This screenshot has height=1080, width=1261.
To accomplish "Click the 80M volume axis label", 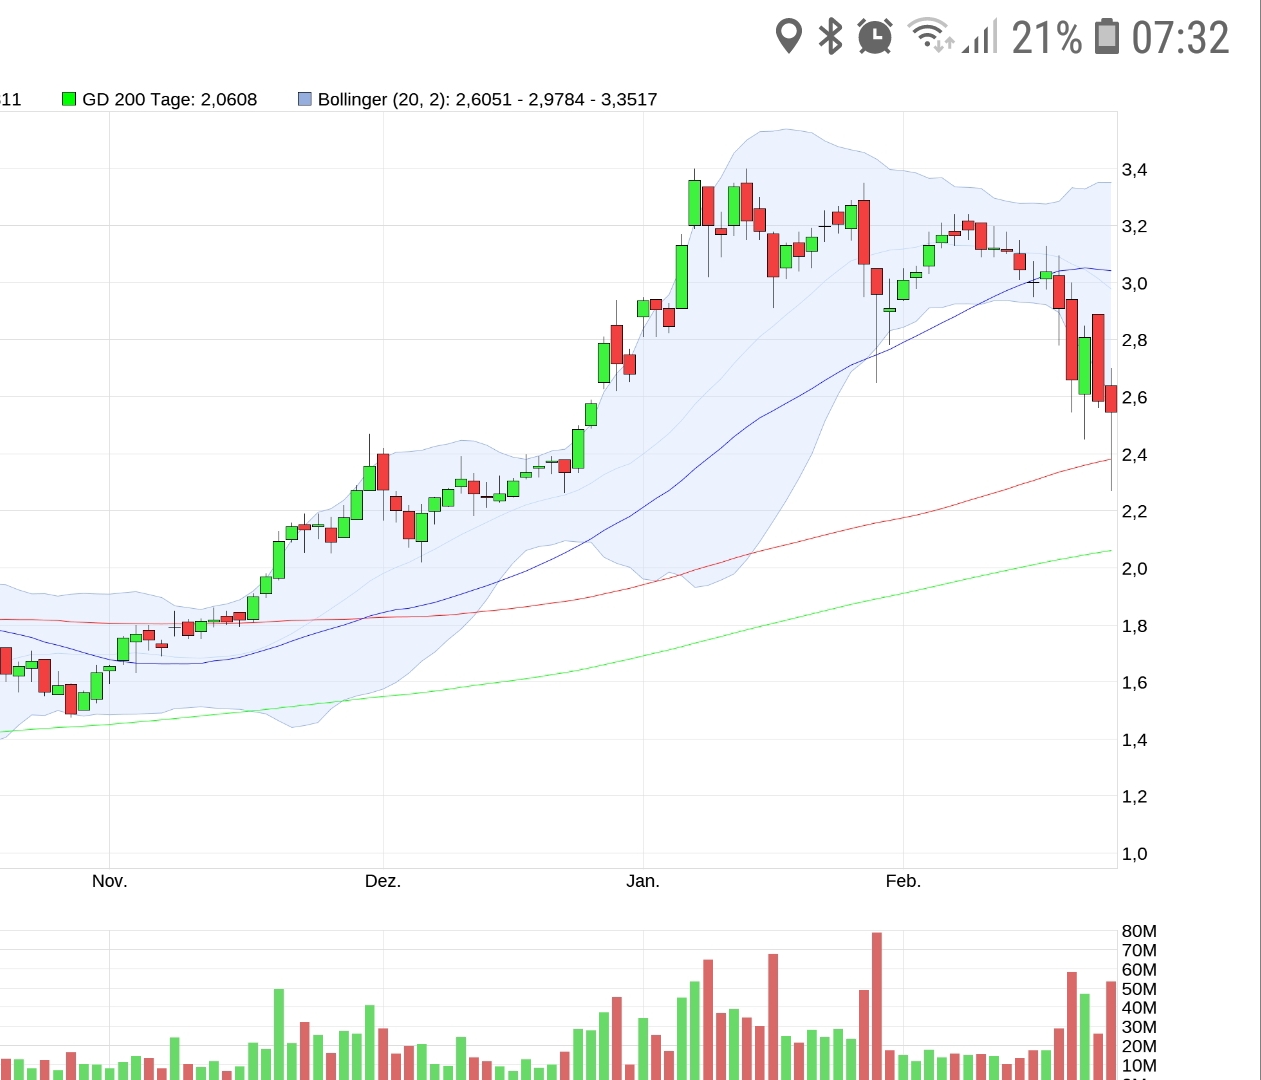I will pos(1138,931).
